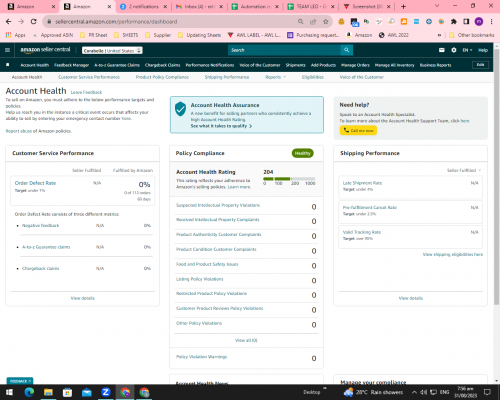Image resolution: width=500 pixels, height=400 pixels.
Task: Switch to the Customer Service Performance tab
Action: click(89, 77)
